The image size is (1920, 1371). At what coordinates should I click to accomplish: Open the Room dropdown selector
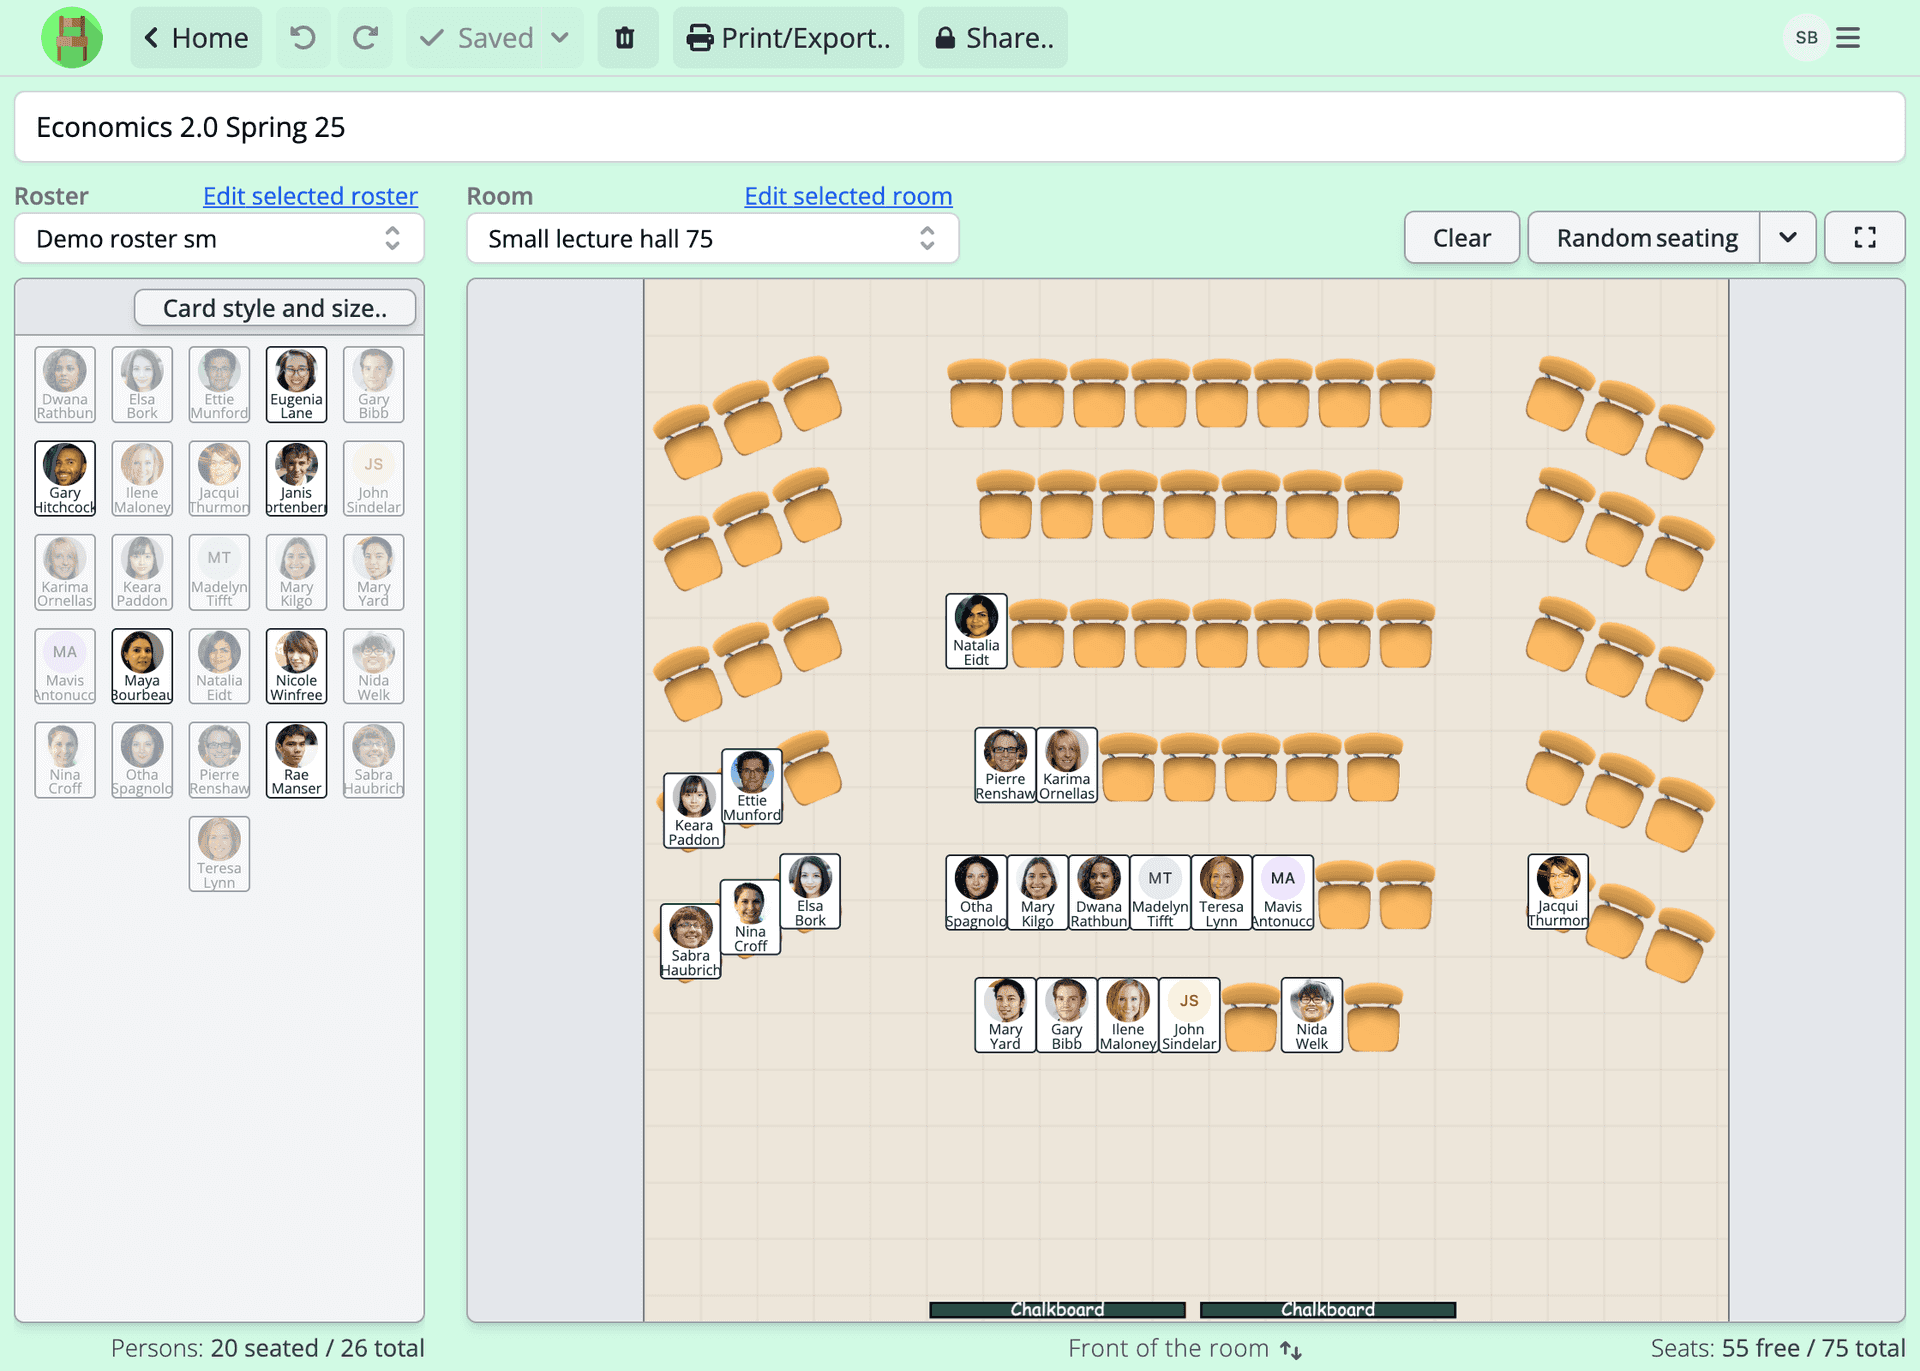(712, 237)
